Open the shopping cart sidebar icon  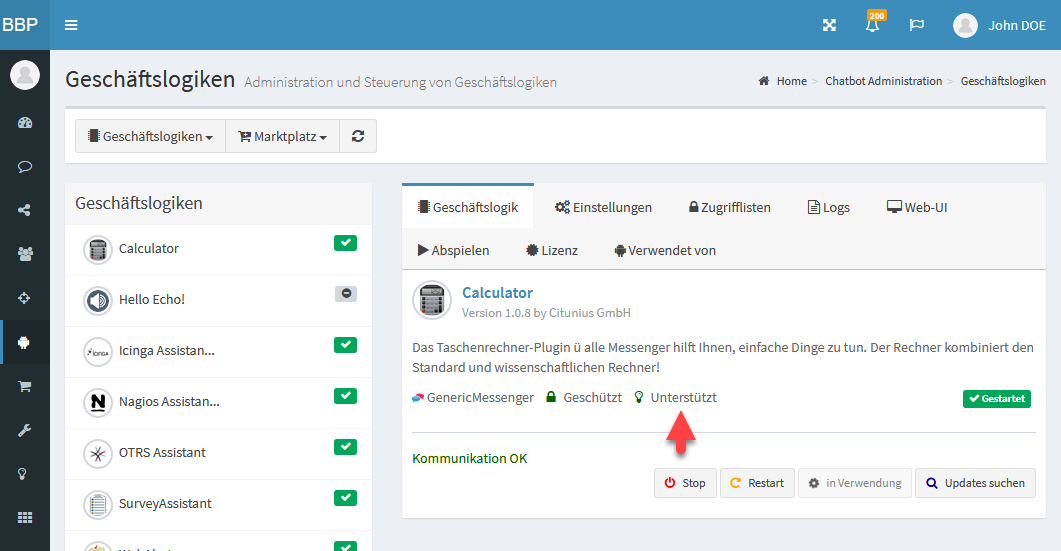tap(25, 387)
